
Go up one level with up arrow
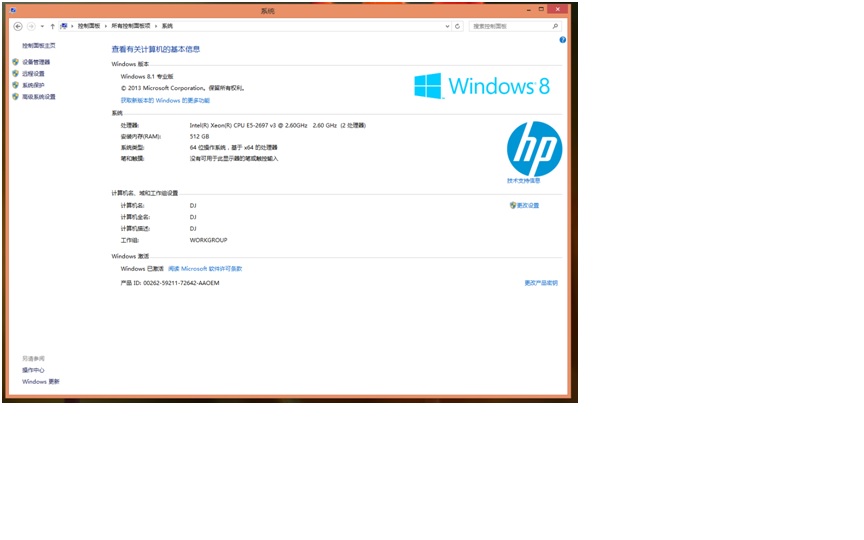[52, 26]
